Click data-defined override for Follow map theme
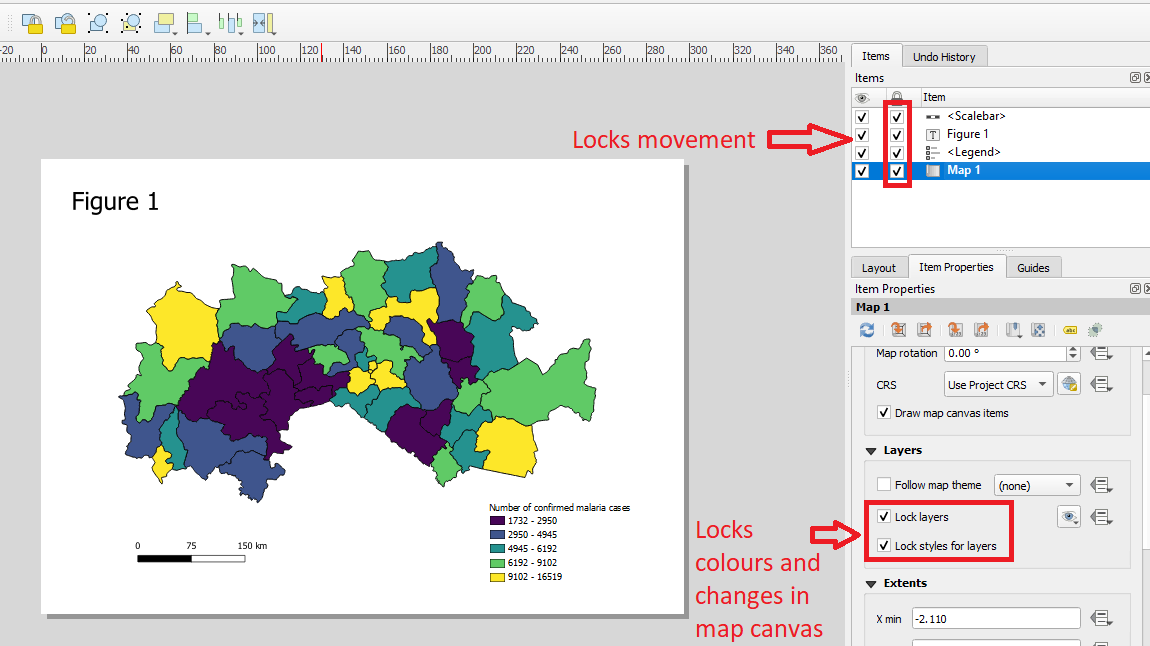 [x=1101, y=485]
